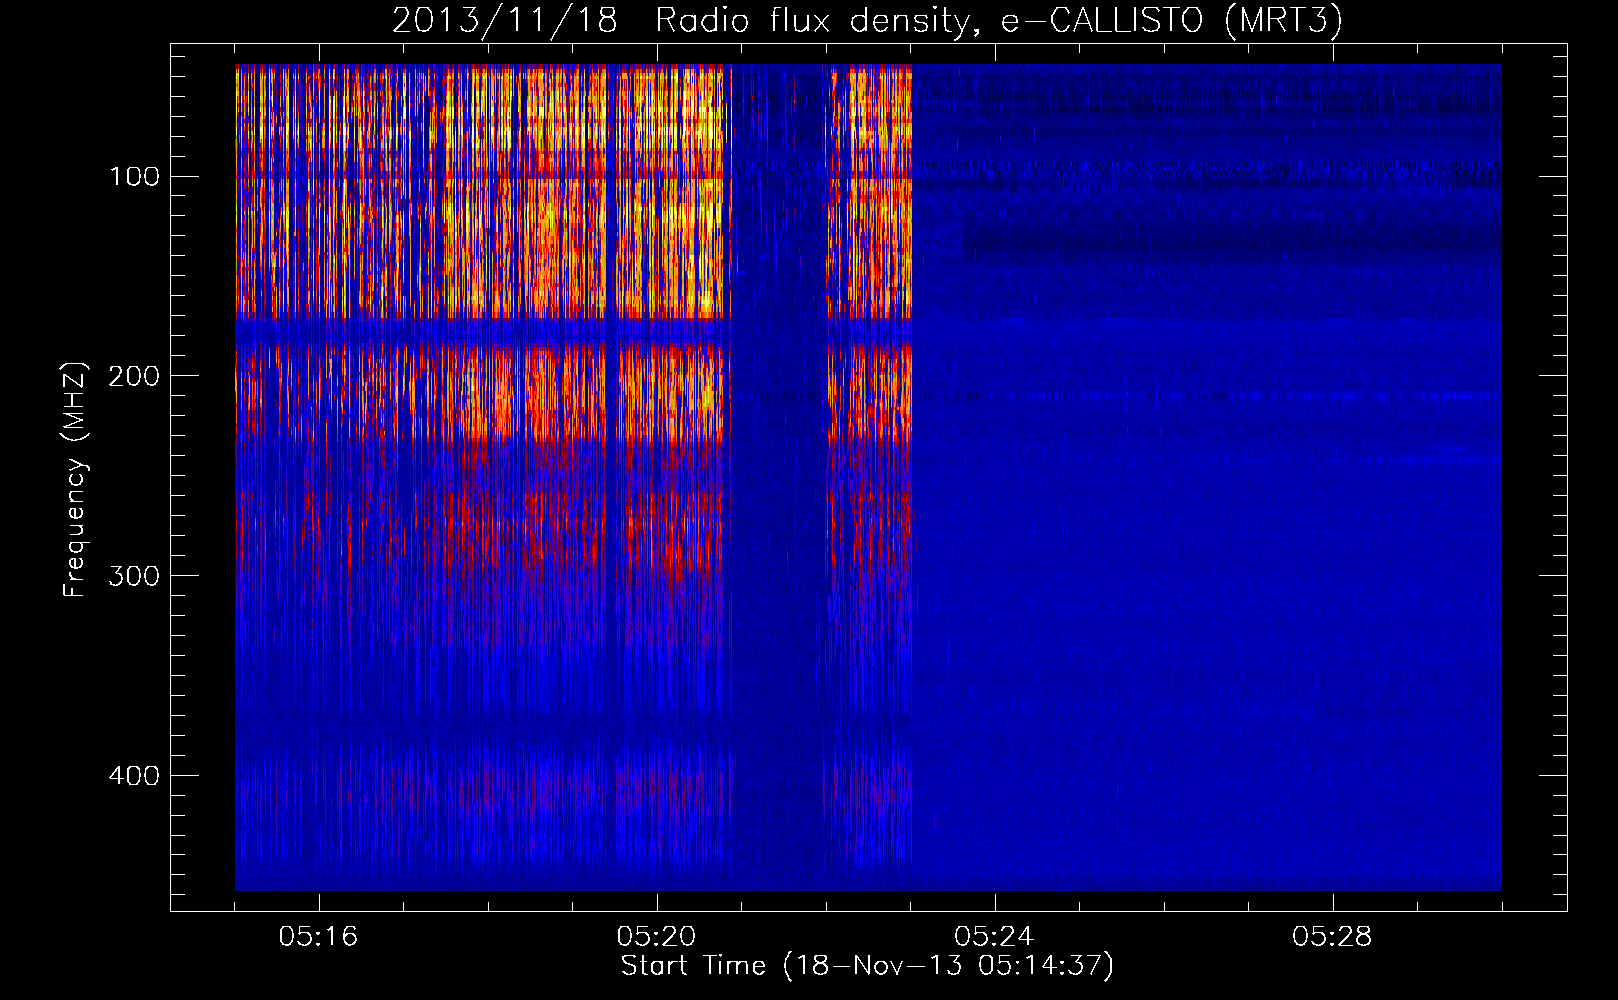
Task: Click the 400 frequency tick label
Action: 134,776
